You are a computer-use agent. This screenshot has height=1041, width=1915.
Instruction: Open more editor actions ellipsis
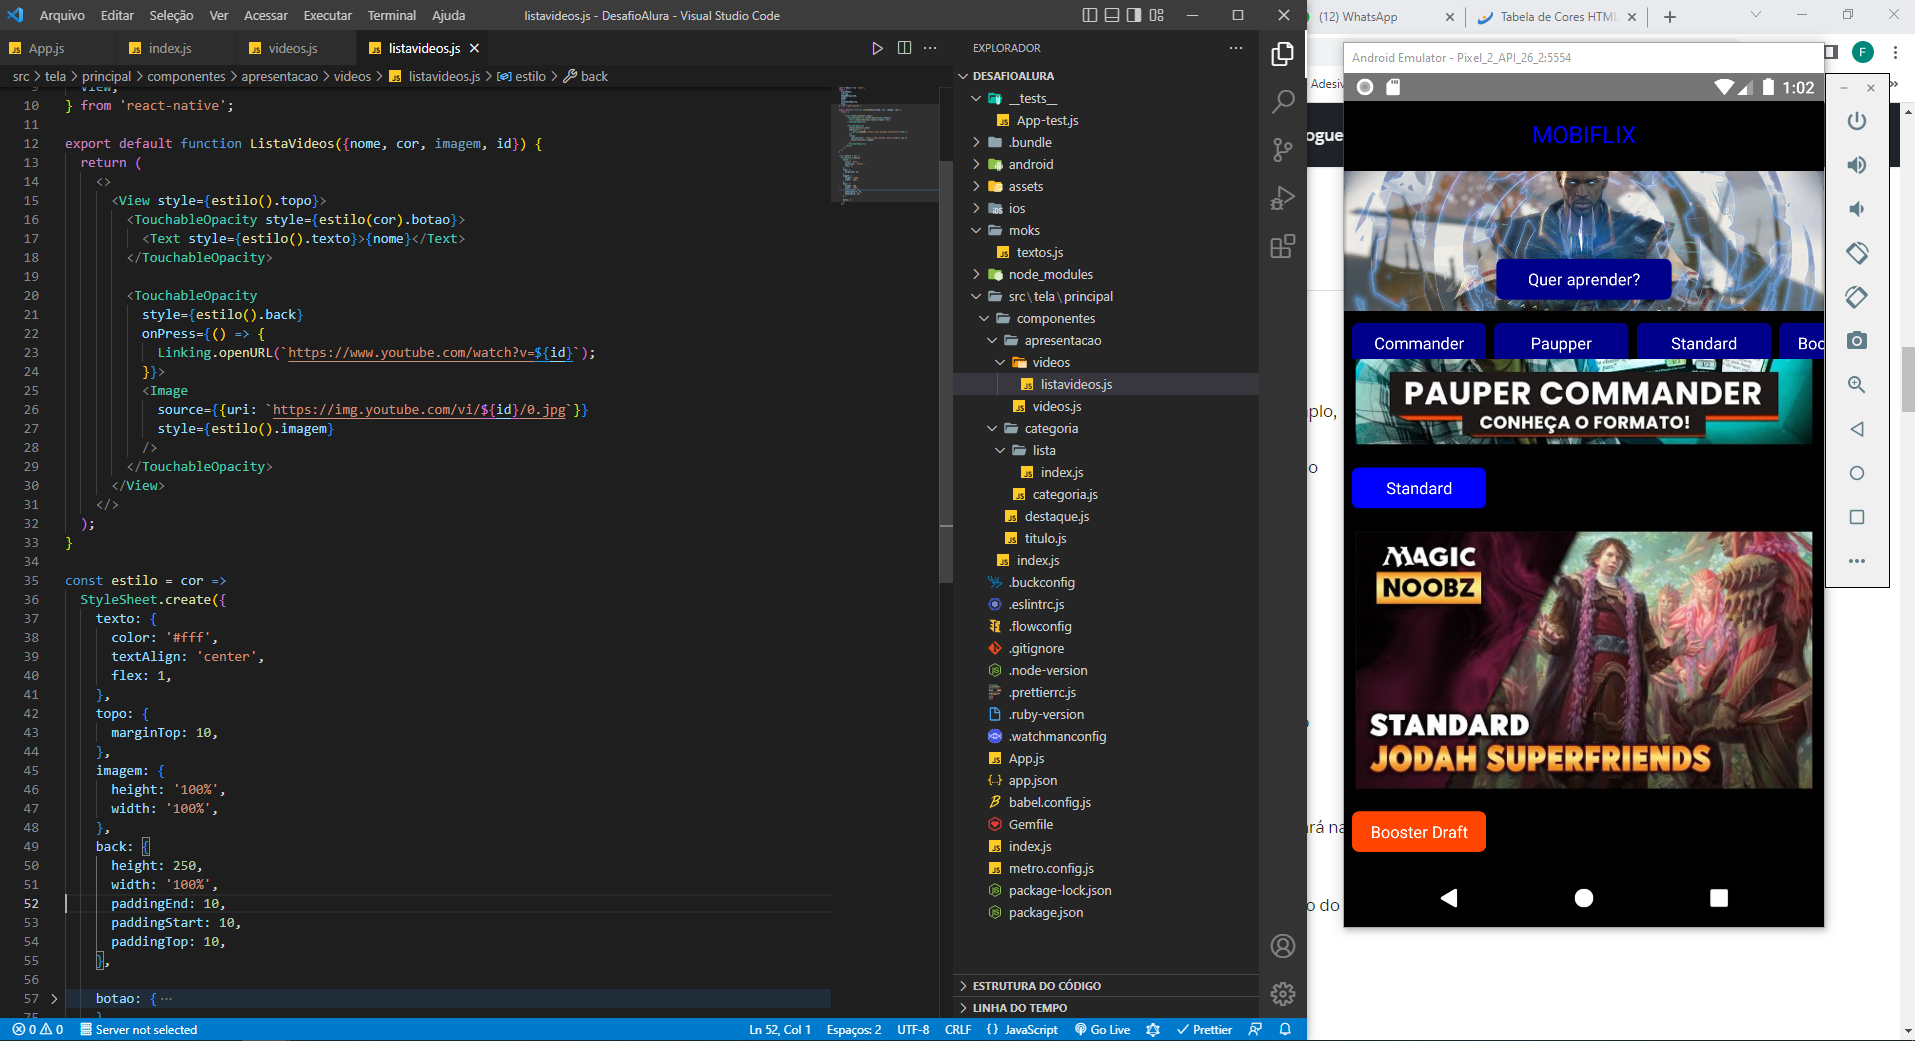(930, 48)
